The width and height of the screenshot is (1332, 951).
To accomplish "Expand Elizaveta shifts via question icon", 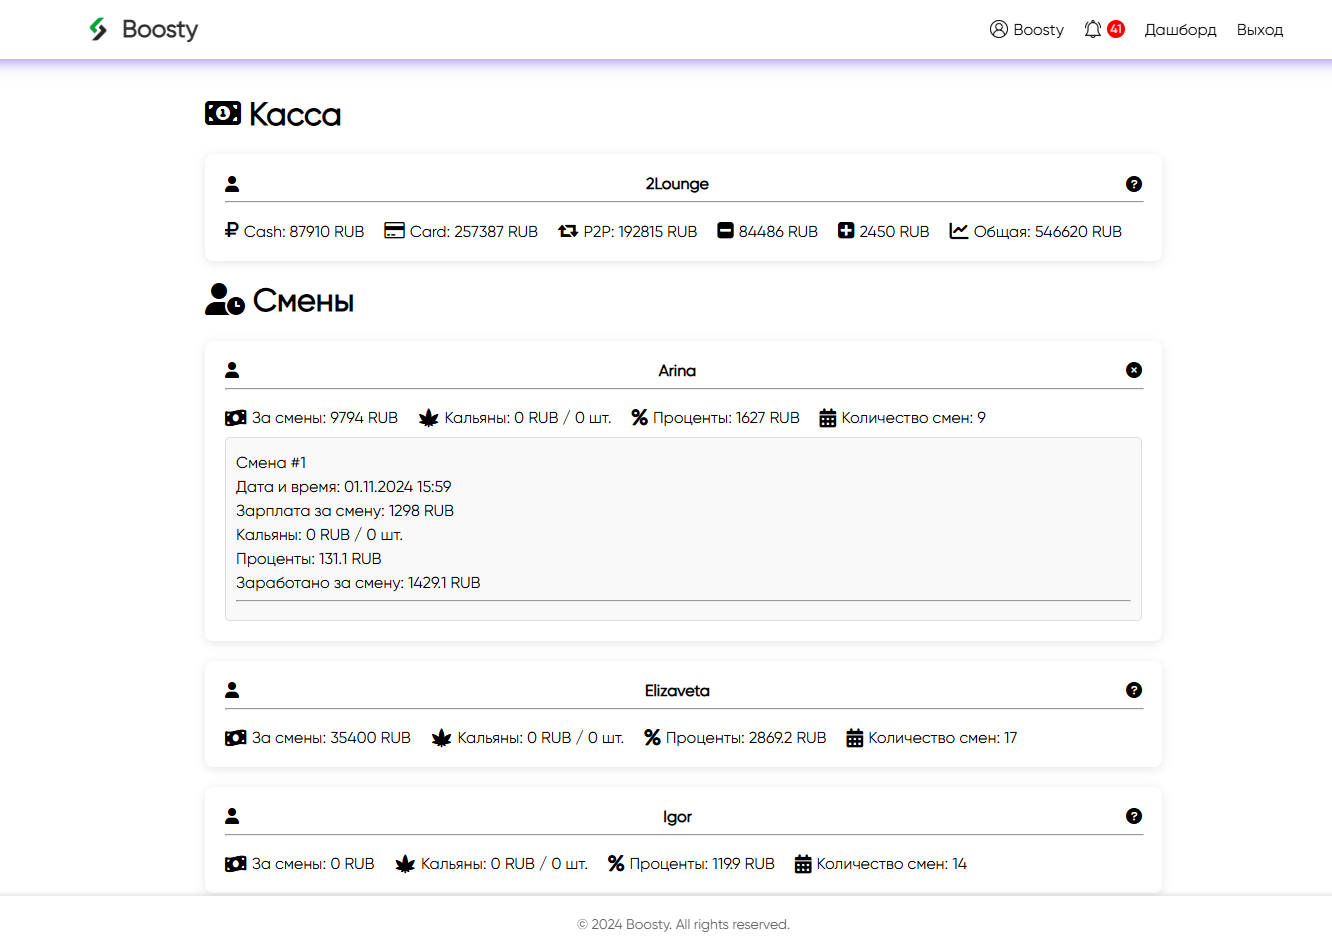I will [1134, 690].
